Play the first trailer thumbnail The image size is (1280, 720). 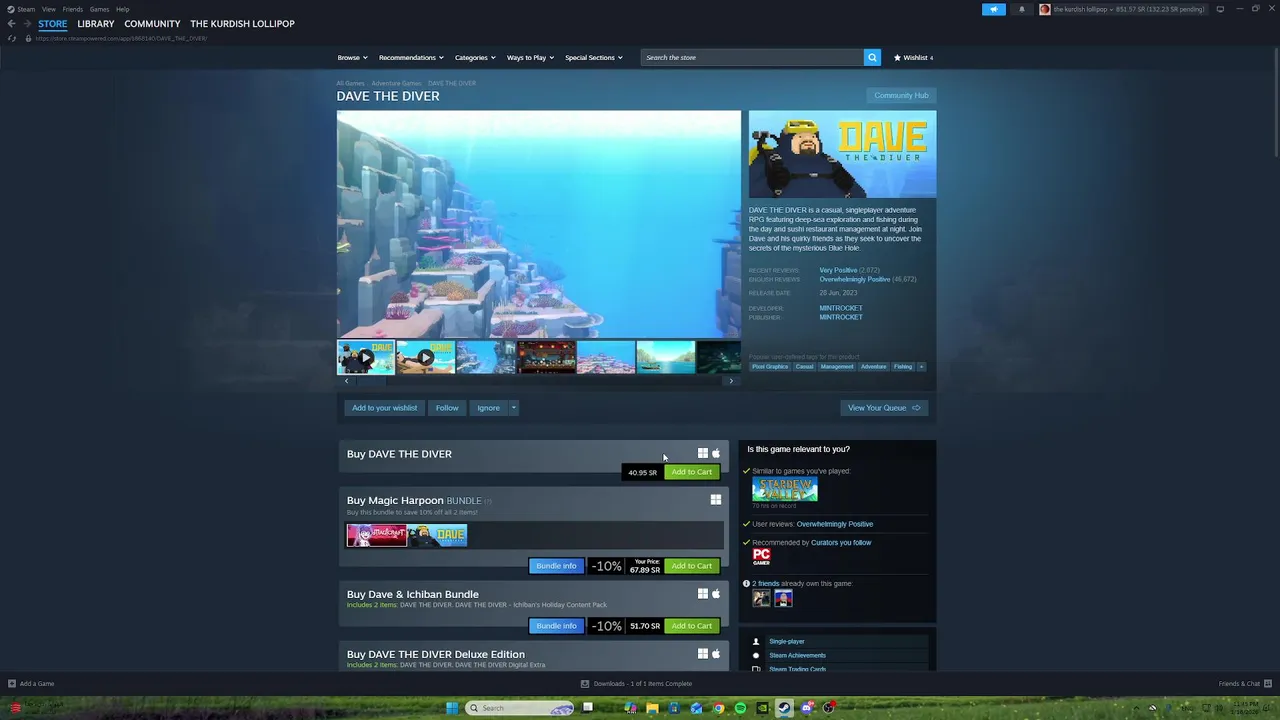click(x=366, y=357)
